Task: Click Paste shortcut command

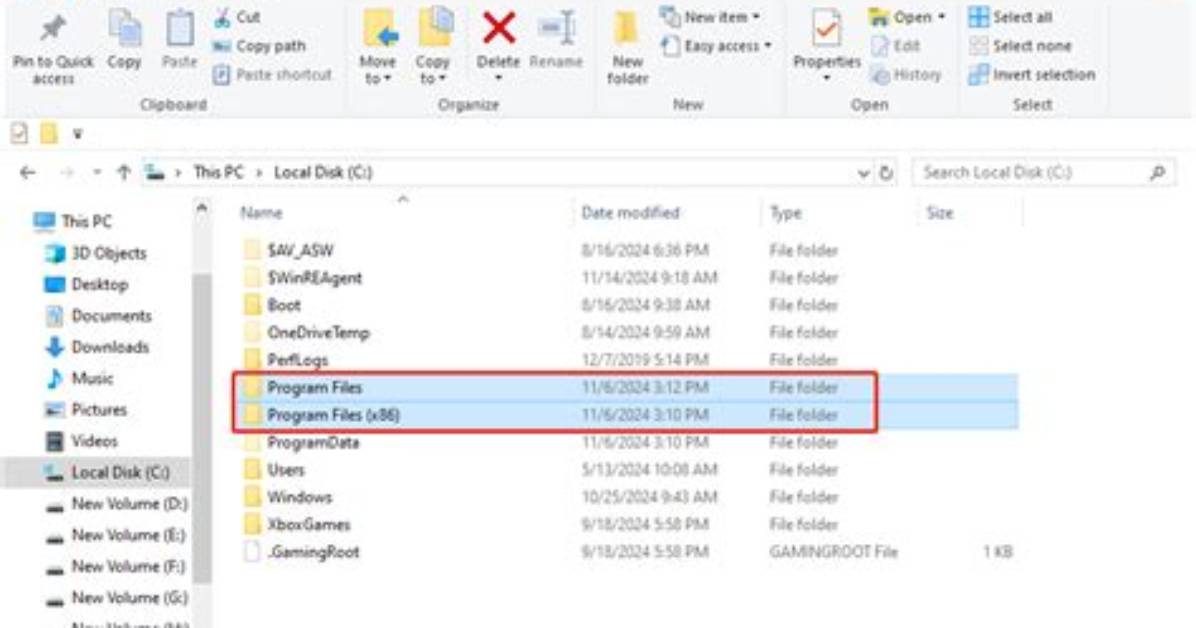Action: pos(272,75)
